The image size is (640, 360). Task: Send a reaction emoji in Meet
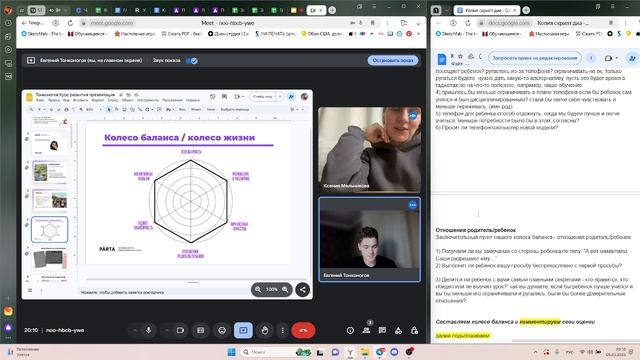[222, 330]
